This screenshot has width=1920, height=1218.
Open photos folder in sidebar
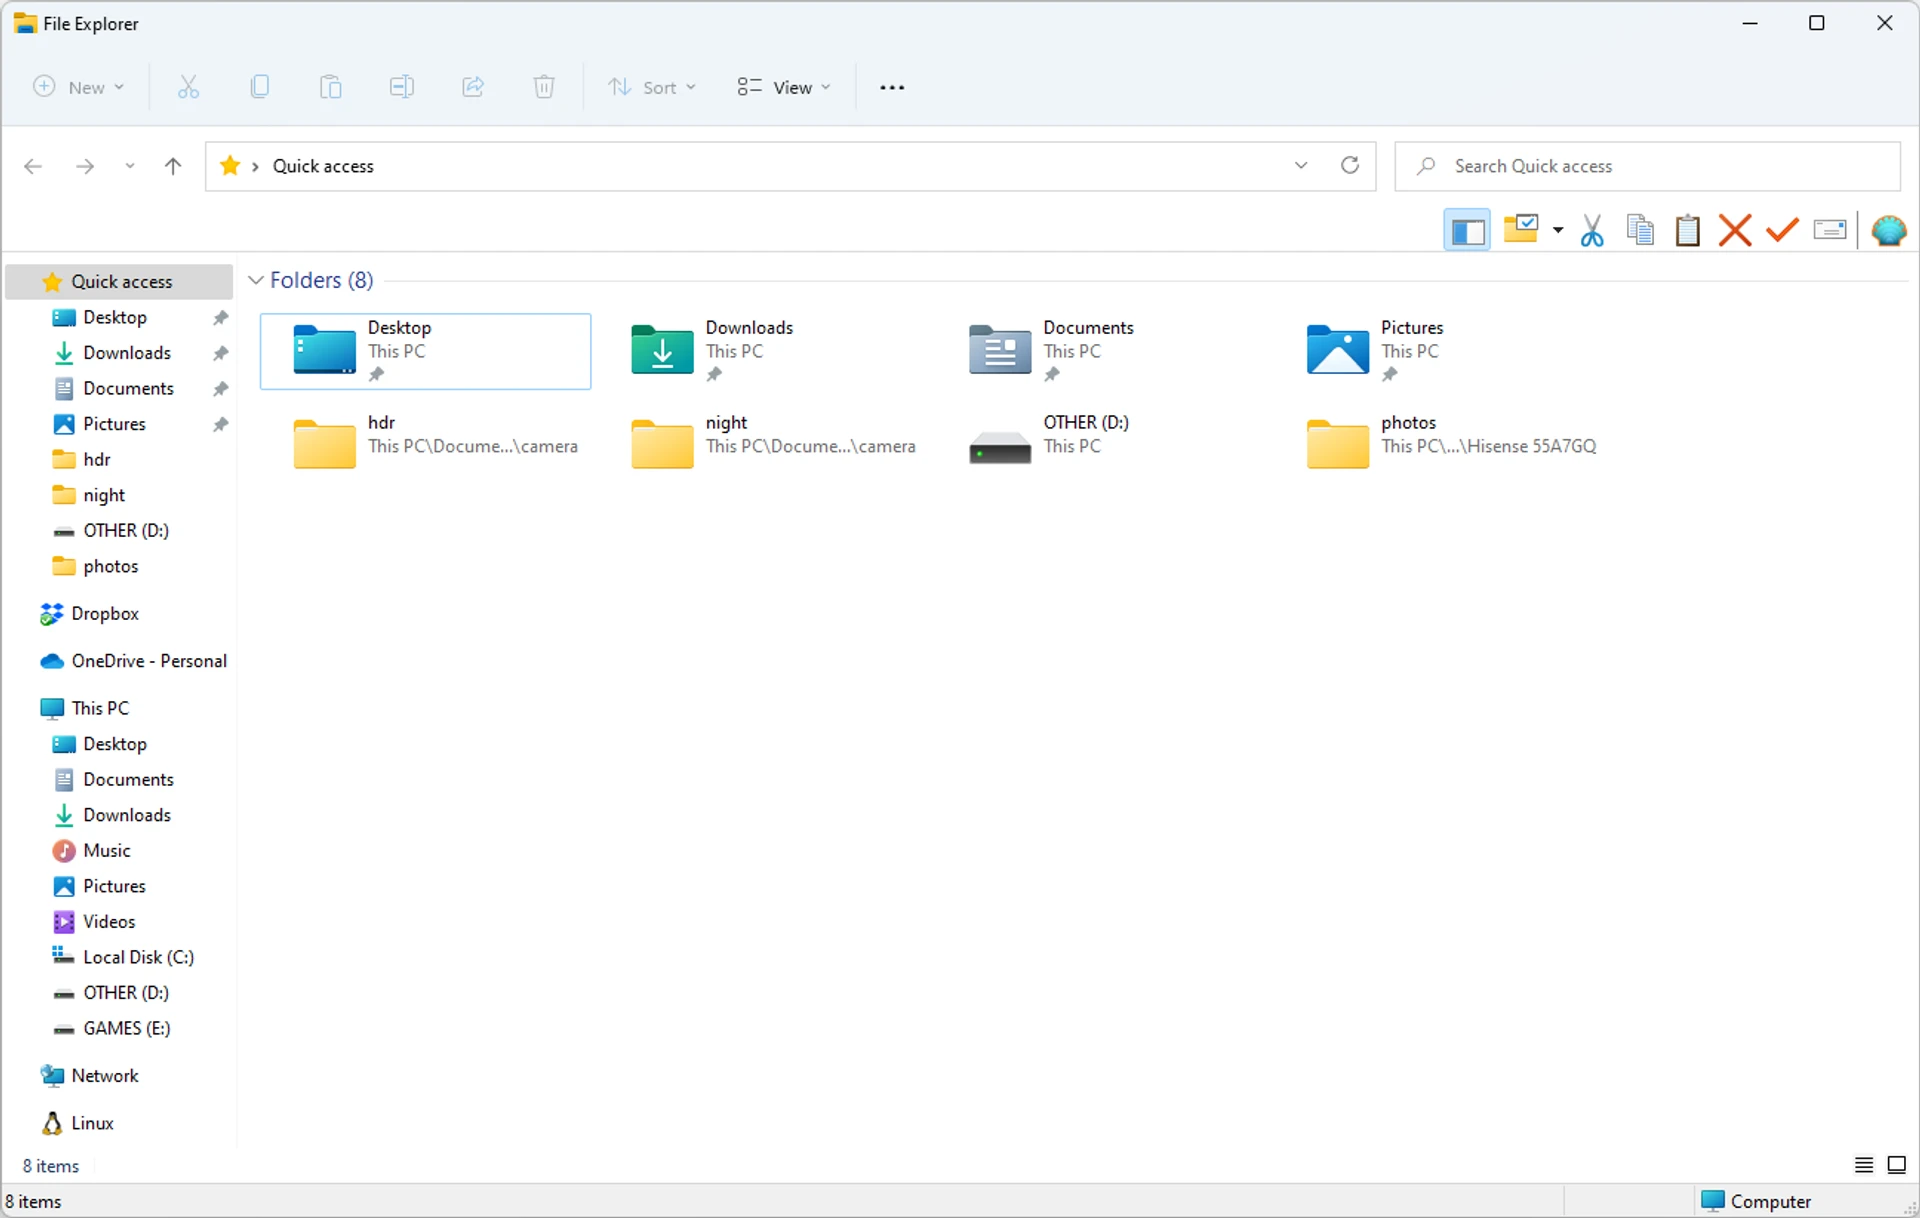point(110,566)
